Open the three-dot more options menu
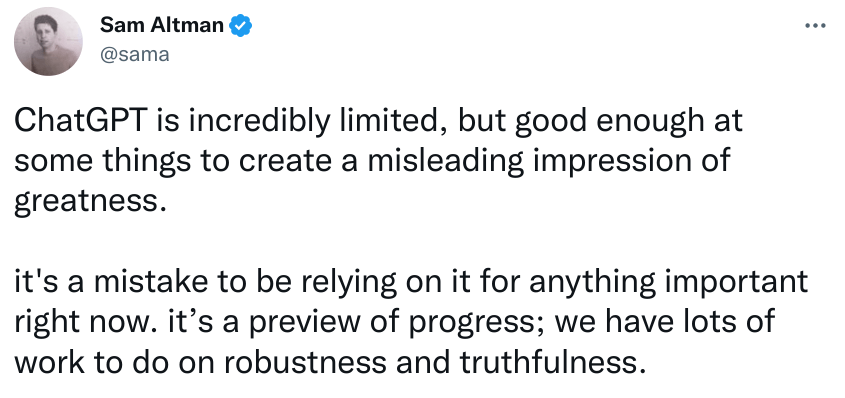845x398 pixels. [815, 25]
